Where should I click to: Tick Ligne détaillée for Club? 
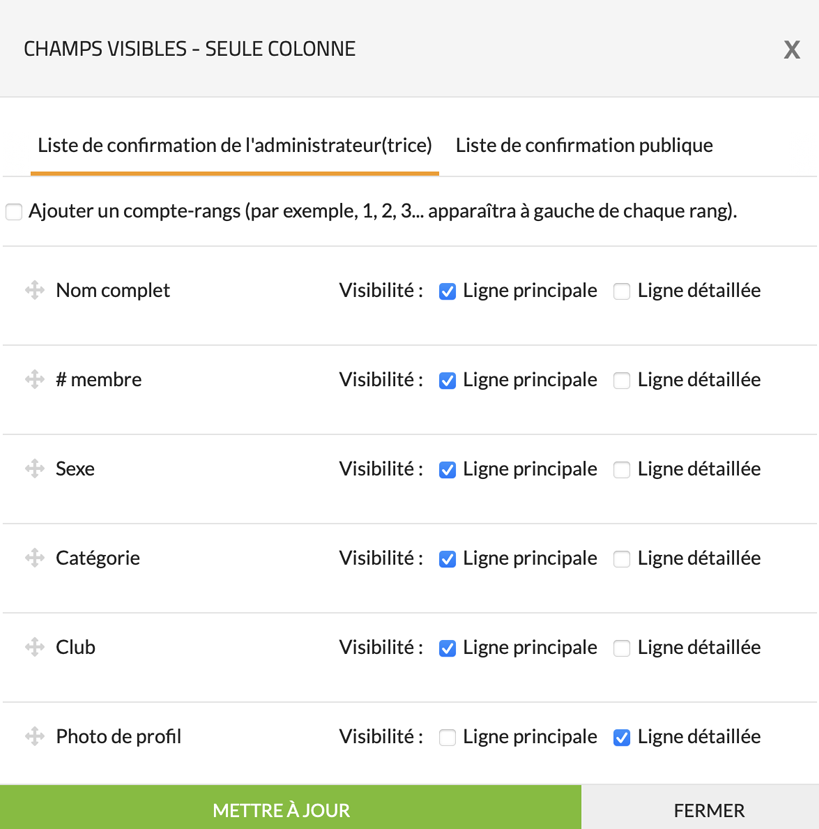point(622,648)
